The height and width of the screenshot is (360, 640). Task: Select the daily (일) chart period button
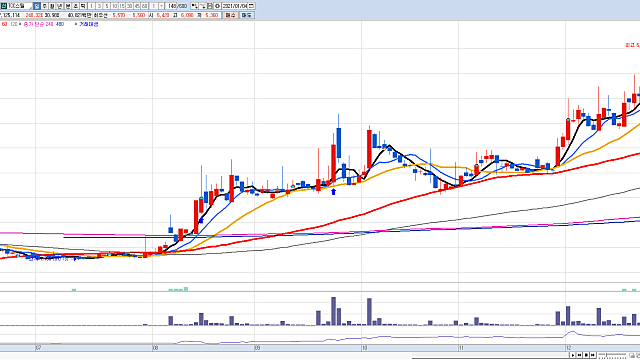pyautogui.click(x=37, y=6)
